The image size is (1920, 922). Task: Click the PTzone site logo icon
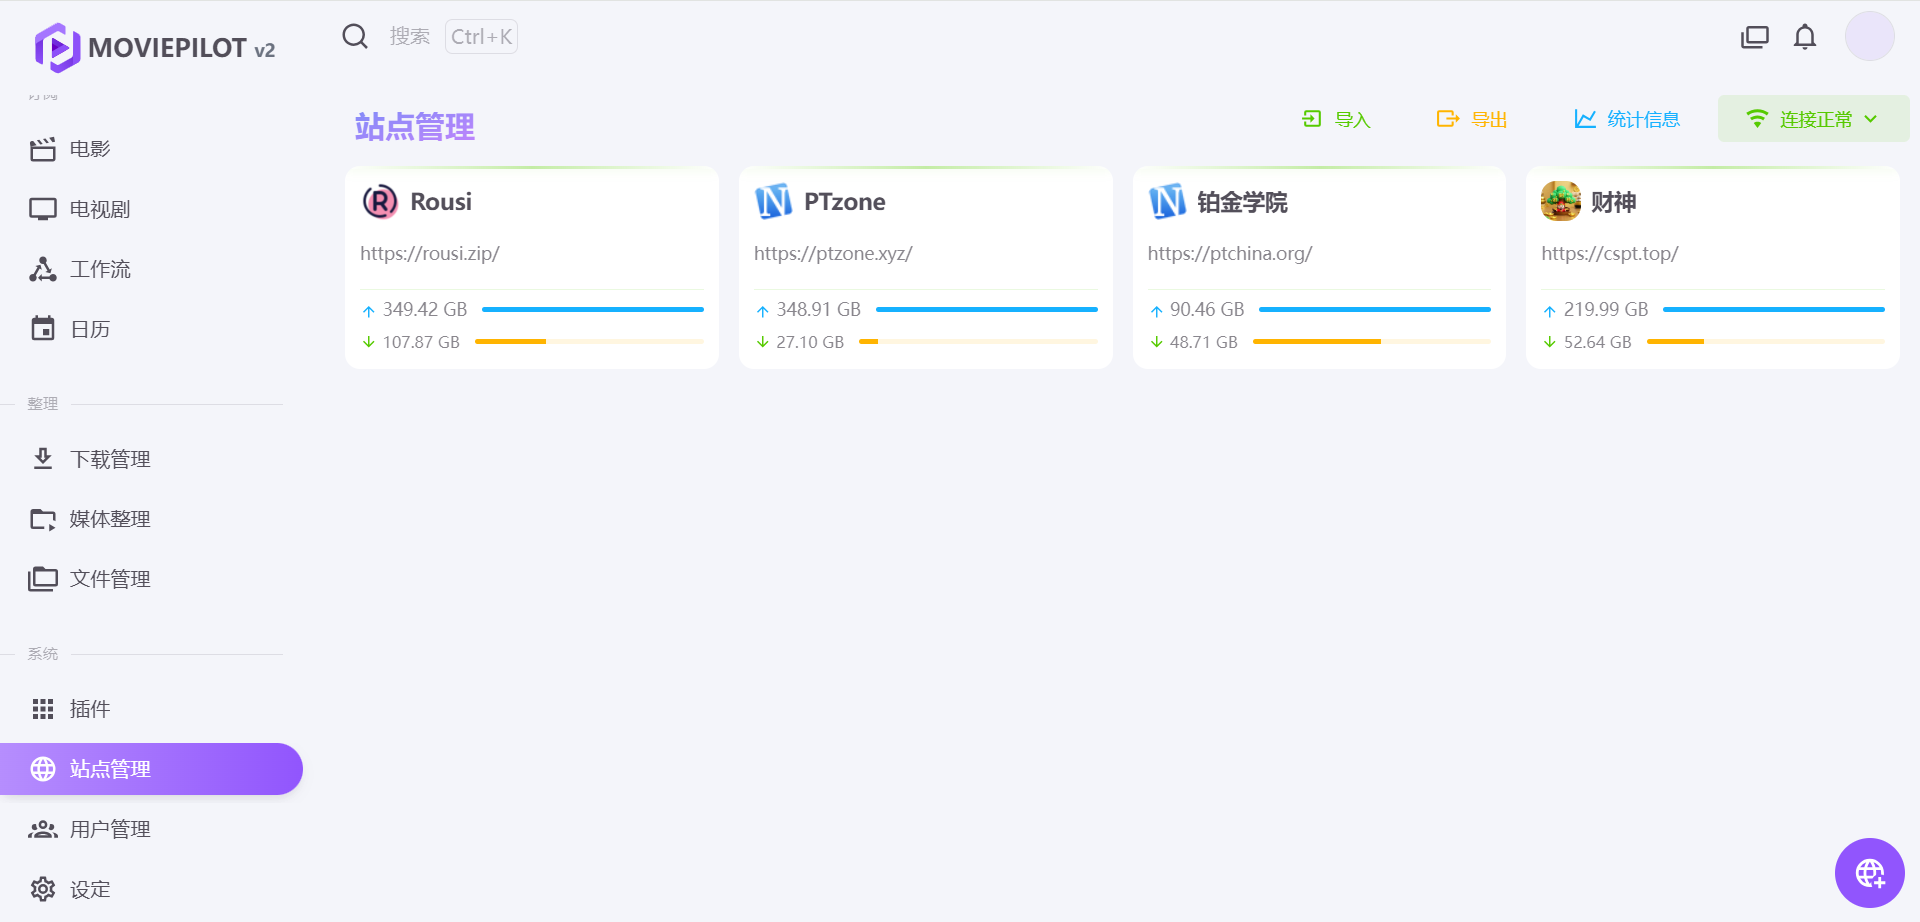point(773,202)
